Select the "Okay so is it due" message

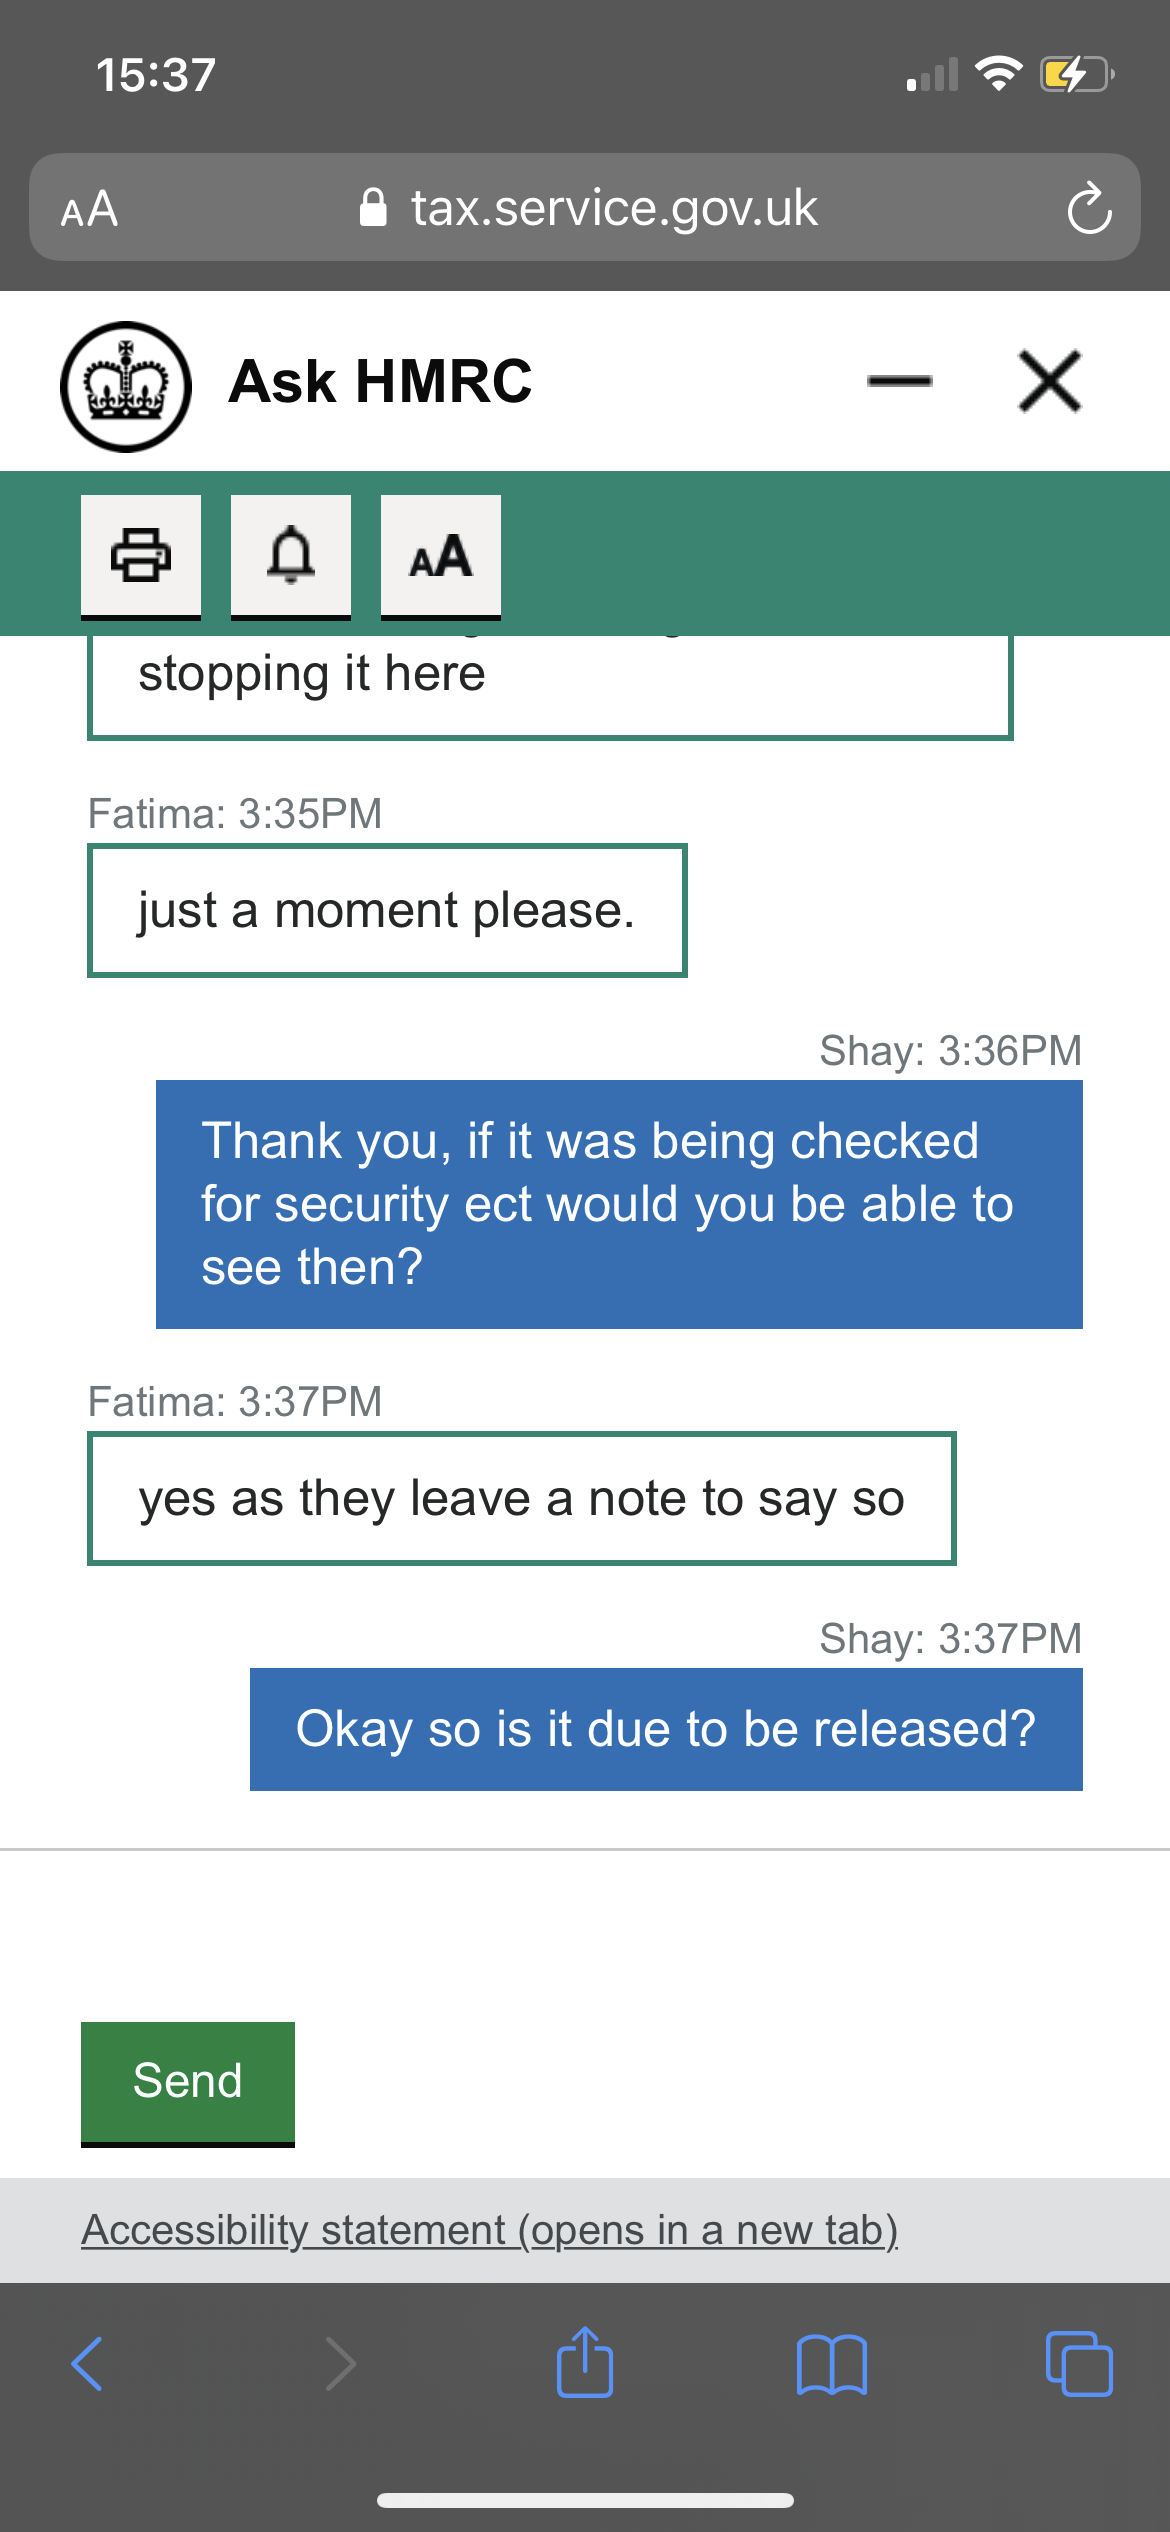666,1729
